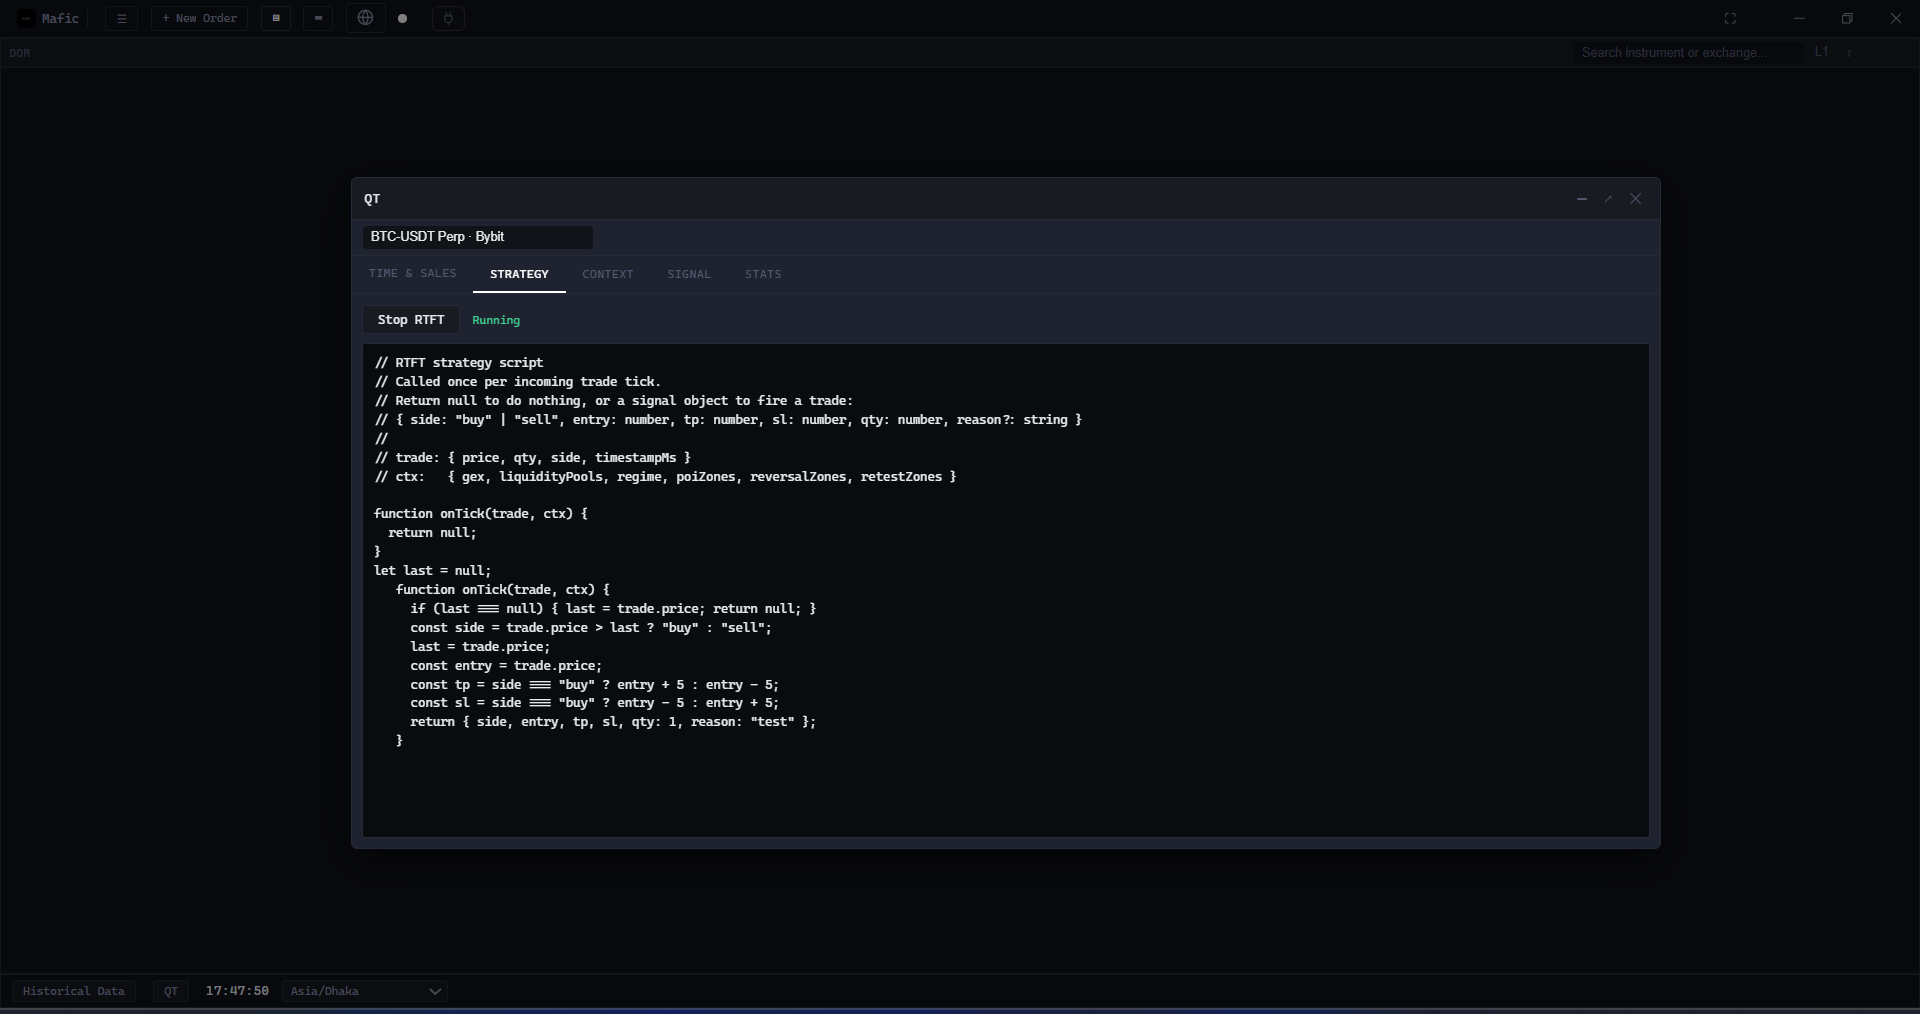This screenshot has height=1014, width=1920.
Task: Click the square panel icon after New Order
Action: (x=276, y=19)
